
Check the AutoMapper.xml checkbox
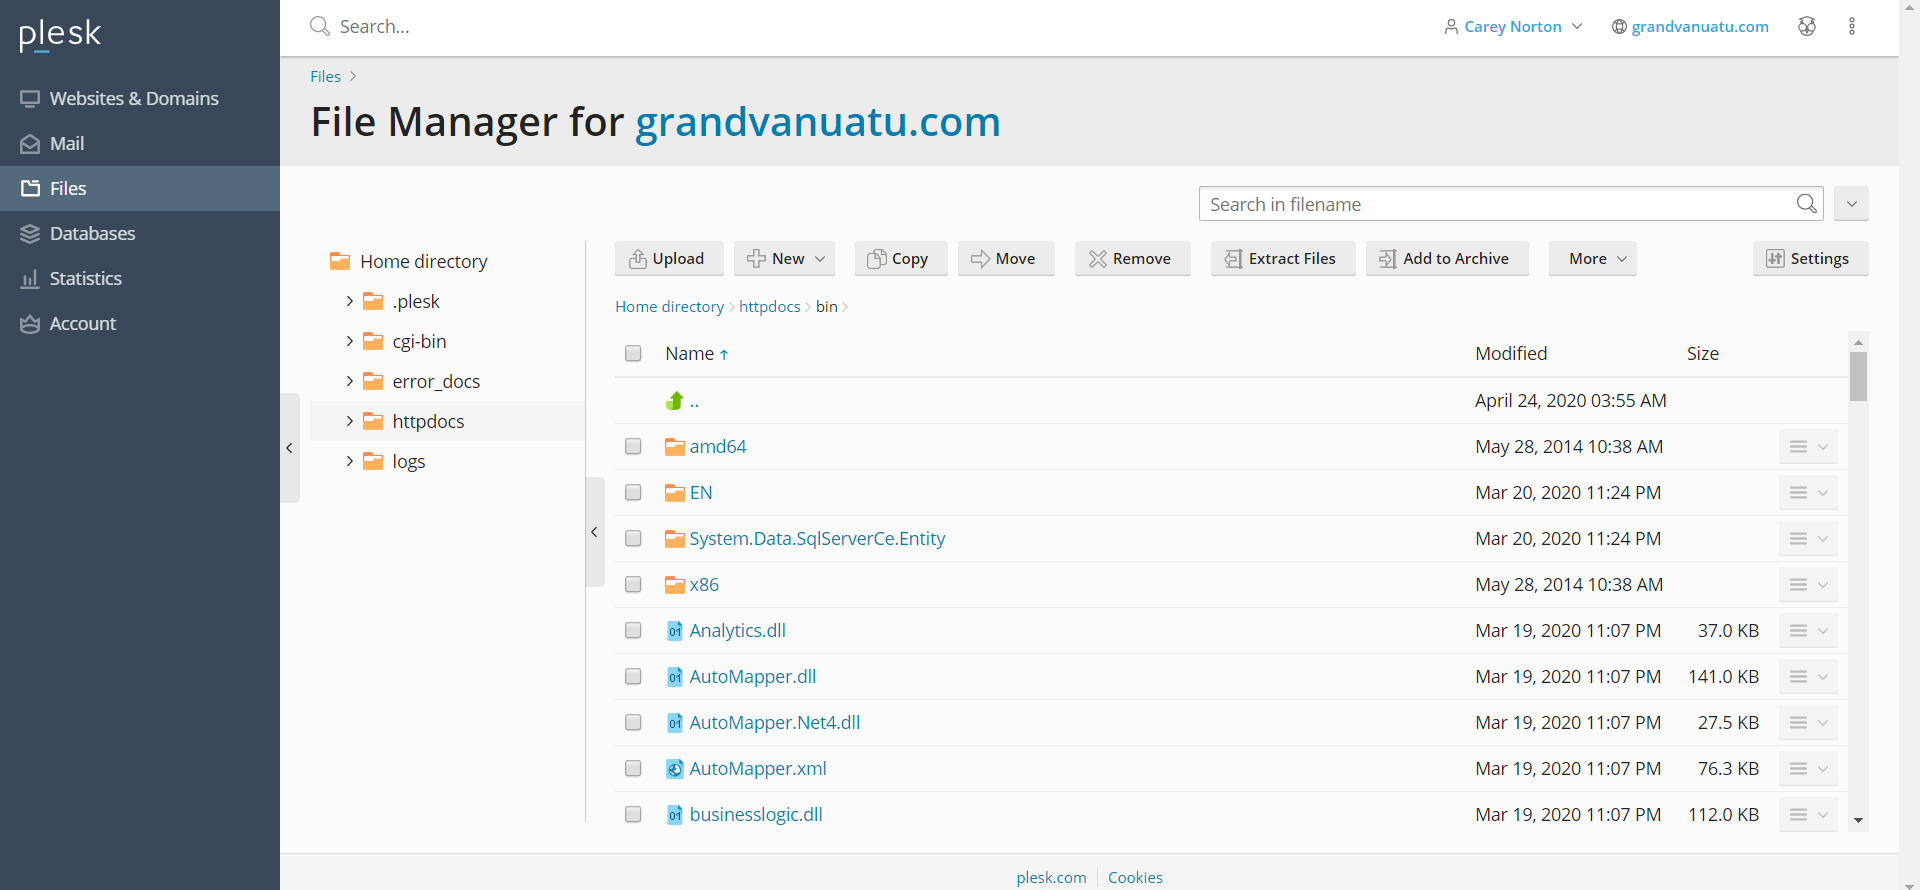point(633,768)
